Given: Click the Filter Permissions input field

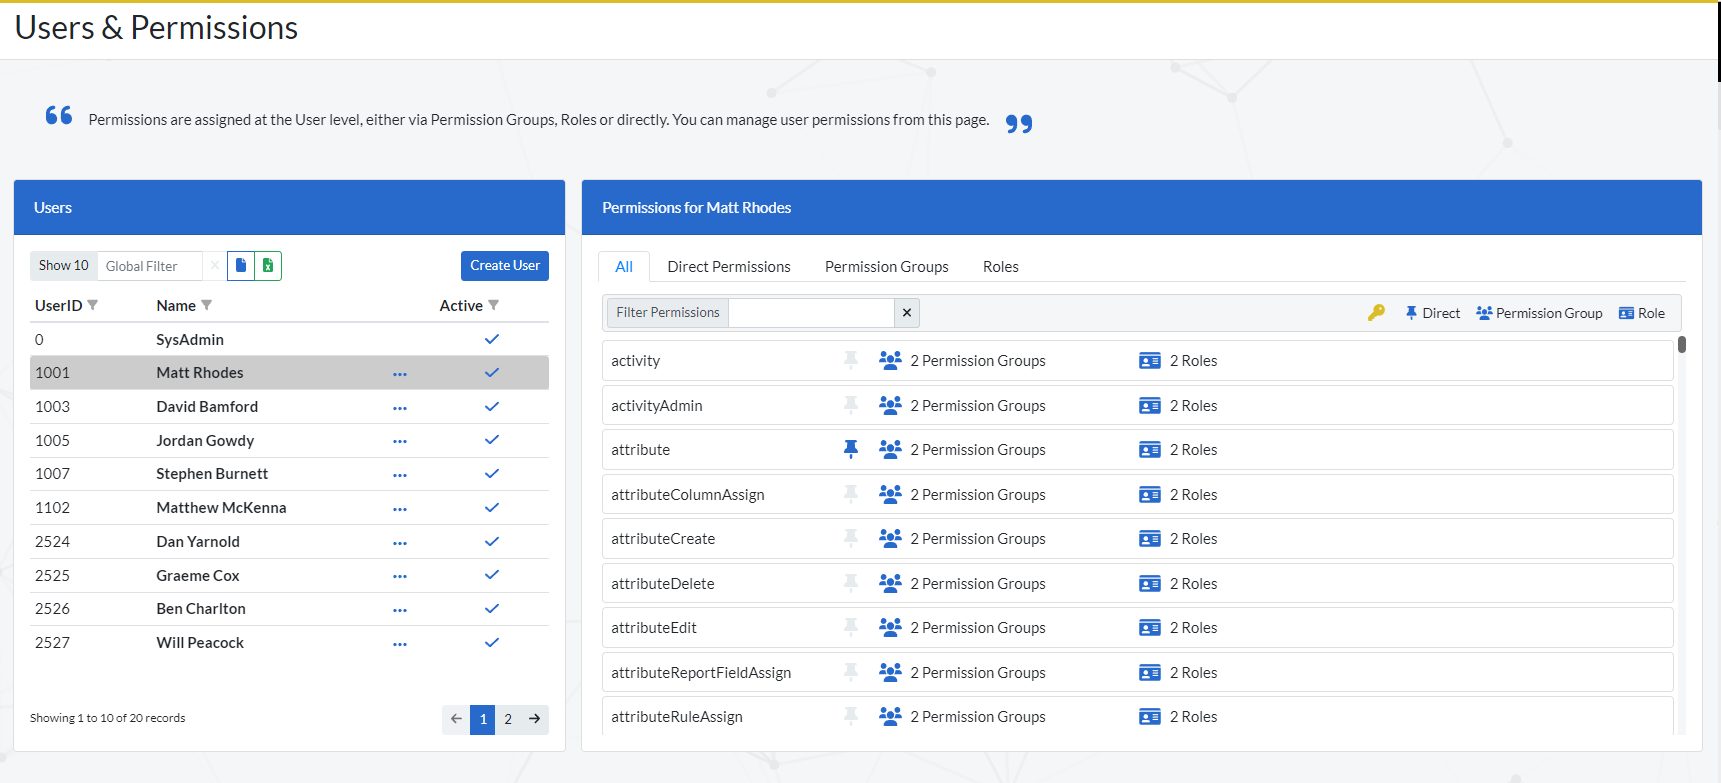Looking at the screenshot, I should tap(811, 313).
